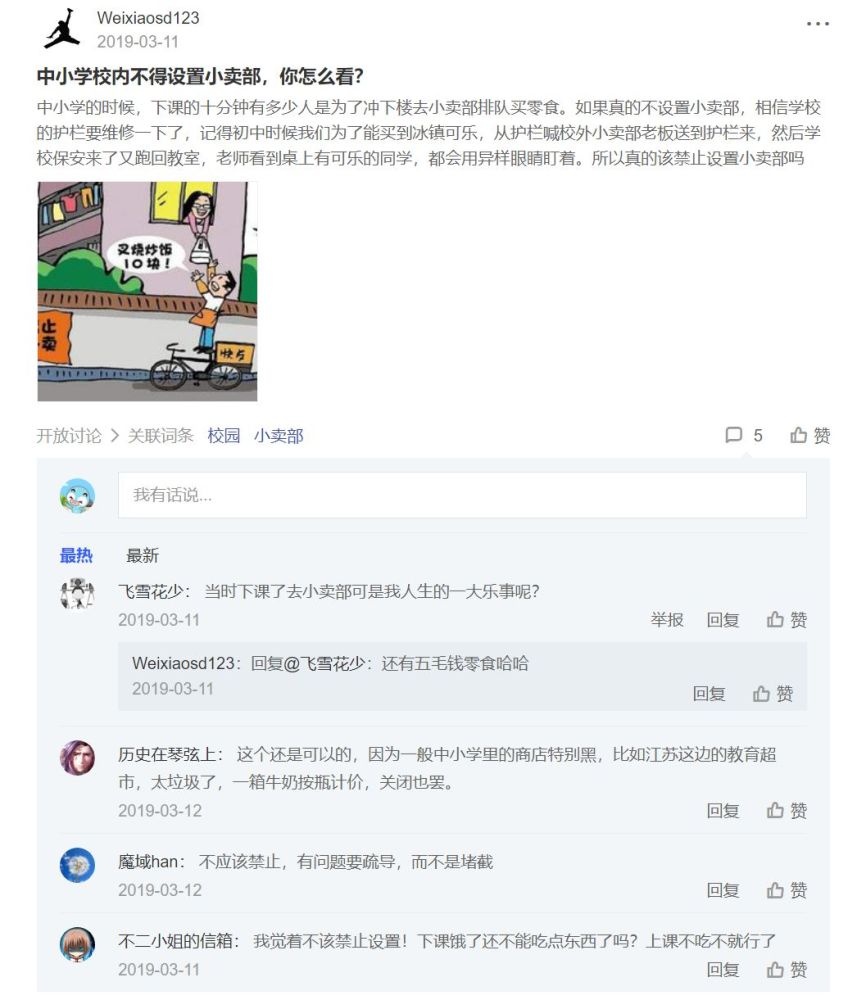Reply to 魔域han's comment

coord(723,890)
